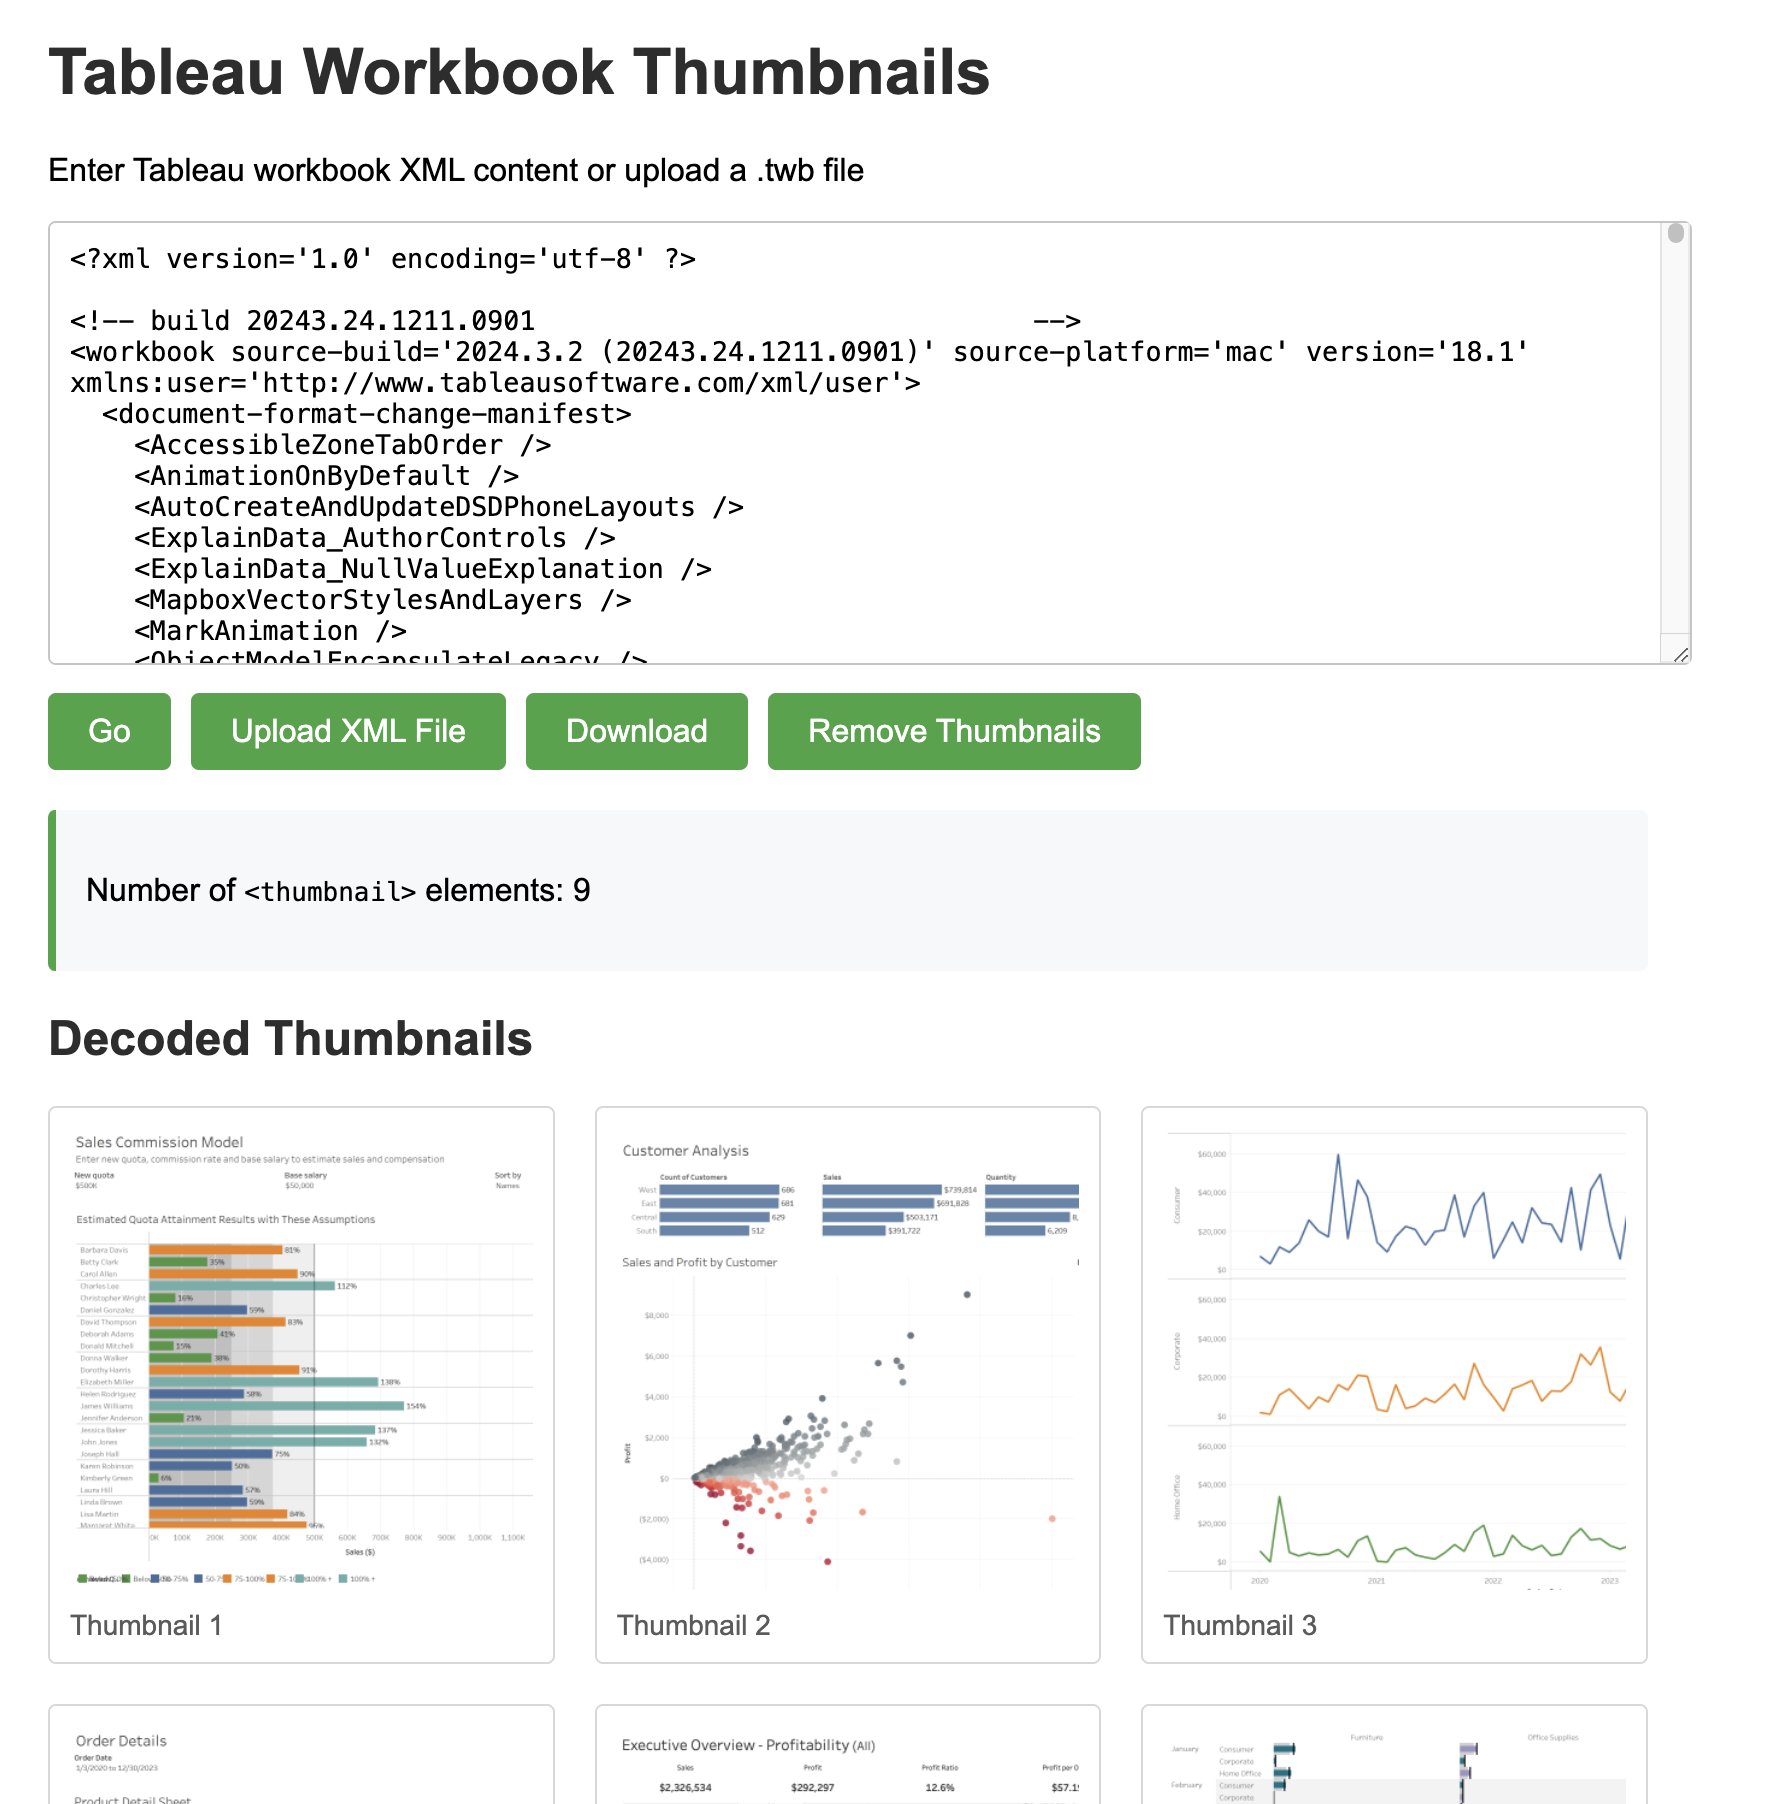Click the "<AutoCreateAndUpdateDSDPhoneLayouts />" line

pos(439,507)
